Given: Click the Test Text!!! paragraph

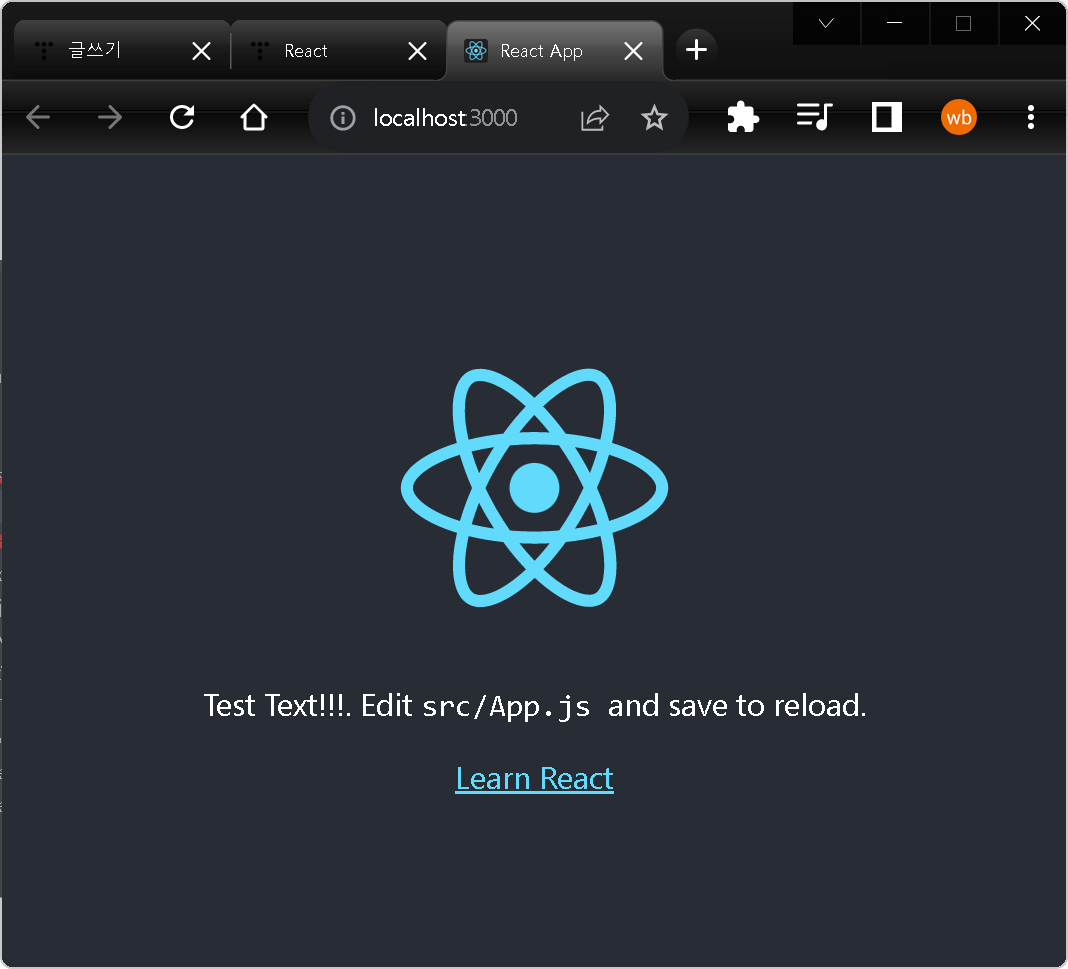Looking at the screenshot, I should (535, 705).
